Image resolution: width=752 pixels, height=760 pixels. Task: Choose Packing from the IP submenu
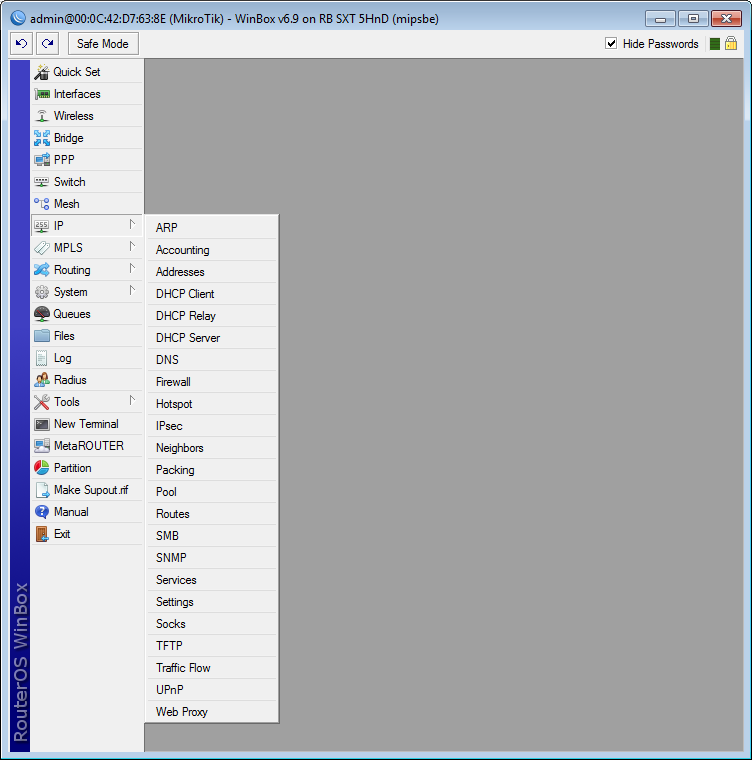[212, 470]
